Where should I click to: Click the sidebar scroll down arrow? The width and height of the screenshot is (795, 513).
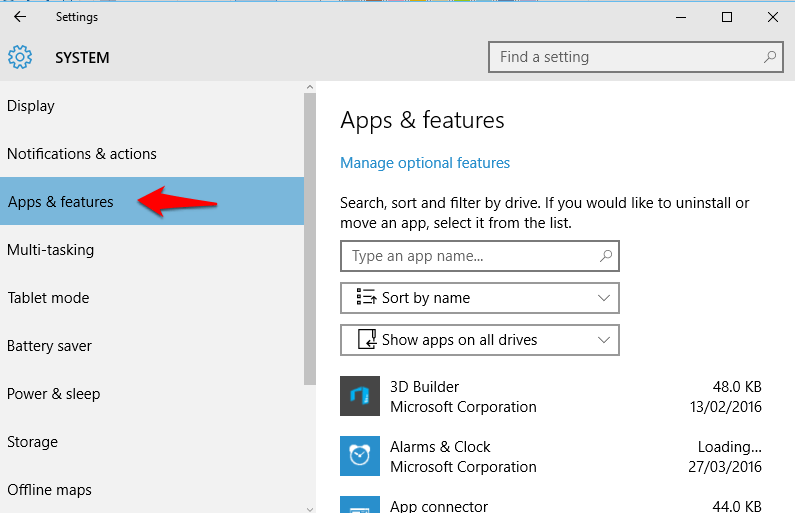click(x=310, y=508)
